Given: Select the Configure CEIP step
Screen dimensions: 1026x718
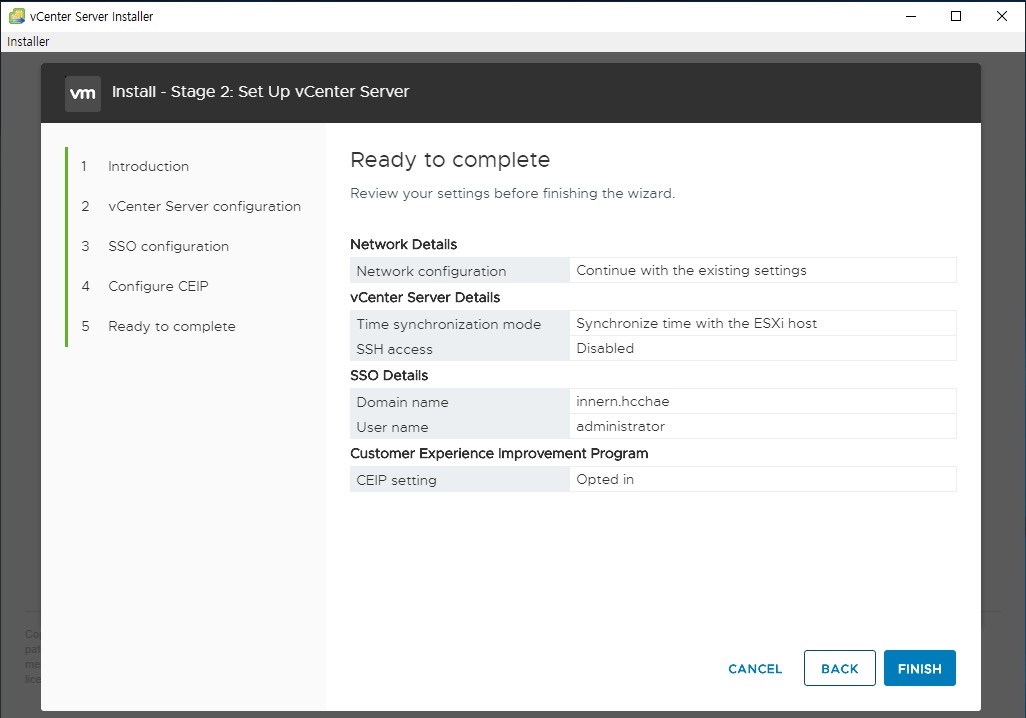Looking at the screenshot, I should pyautogui.click(x=158, y=286).
